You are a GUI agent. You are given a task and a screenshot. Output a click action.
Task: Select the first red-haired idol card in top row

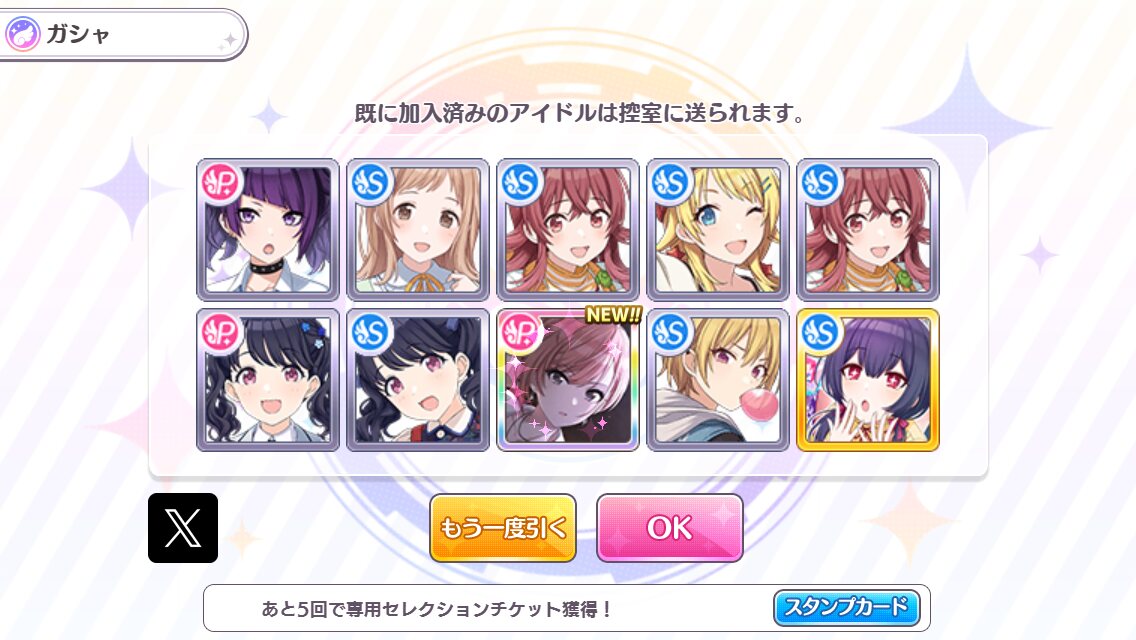pyautogui.click(x=568, y=229)
